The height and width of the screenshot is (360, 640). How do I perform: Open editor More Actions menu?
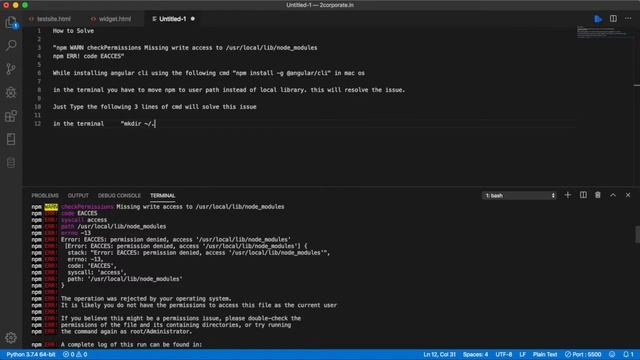(628, 19)
